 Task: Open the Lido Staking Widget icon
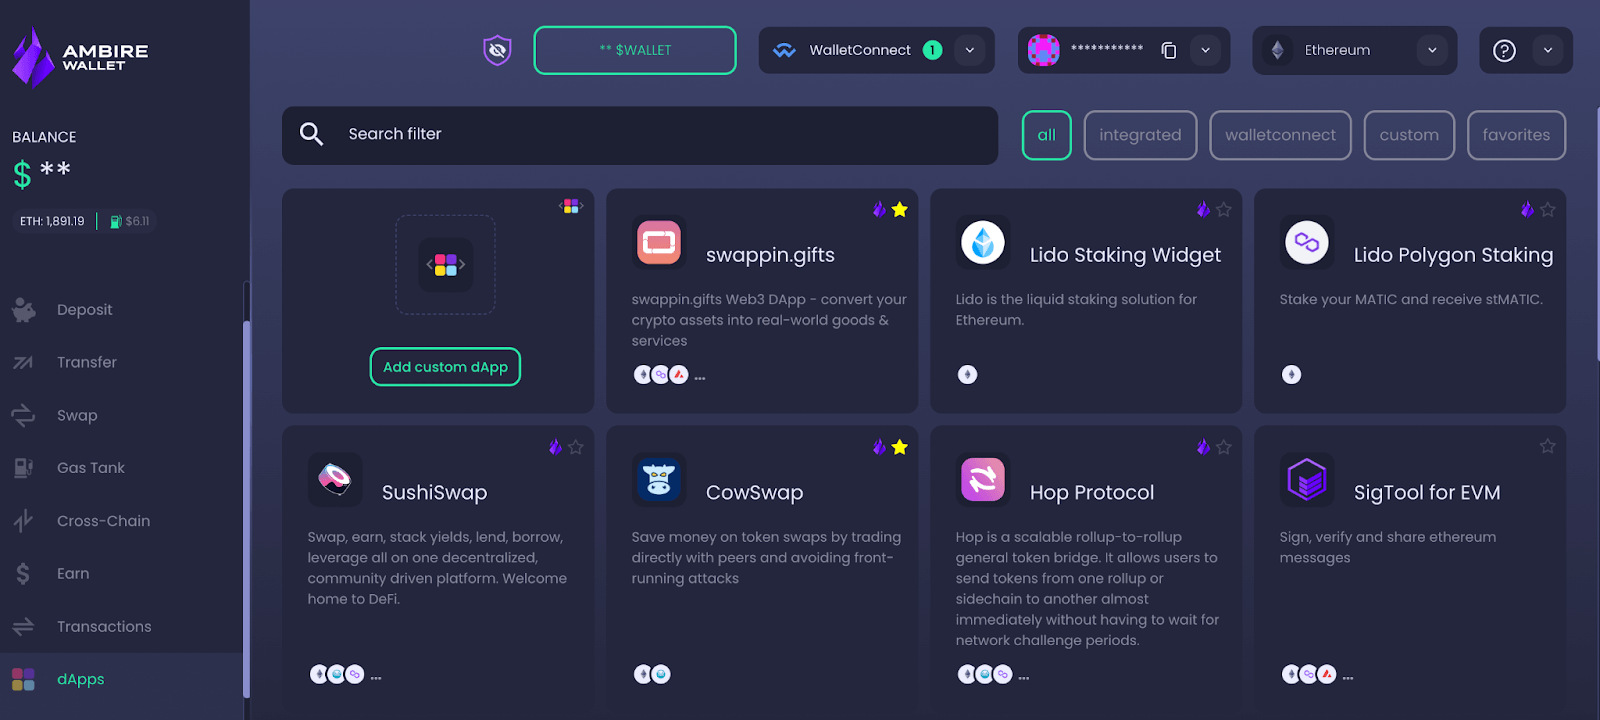click(983, 242)
